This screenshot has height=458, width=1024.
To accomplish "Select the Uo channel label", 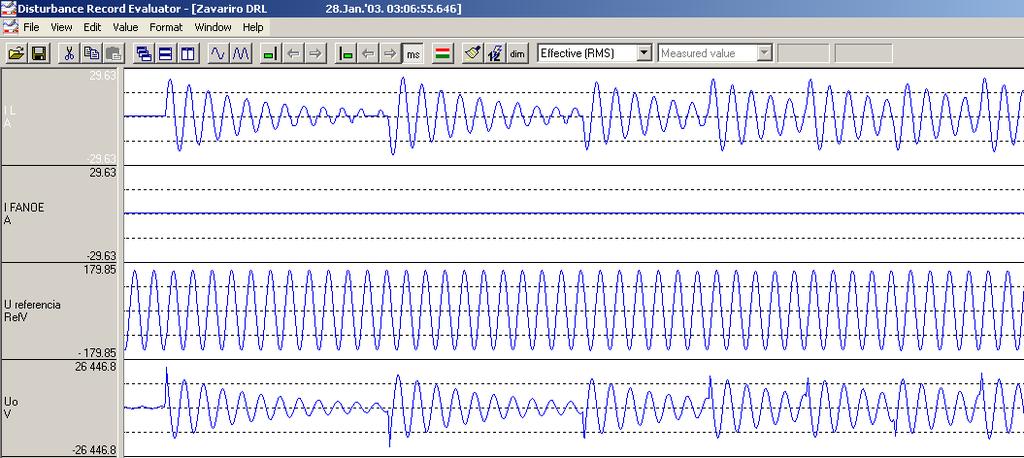I will (10, 401).
